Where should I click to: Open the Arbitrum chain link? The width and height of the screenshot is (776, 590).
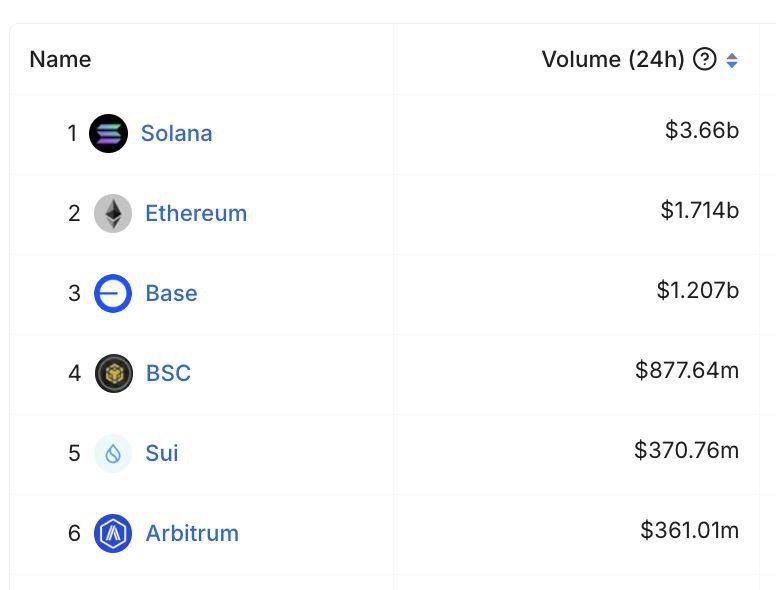pos(192,533)
